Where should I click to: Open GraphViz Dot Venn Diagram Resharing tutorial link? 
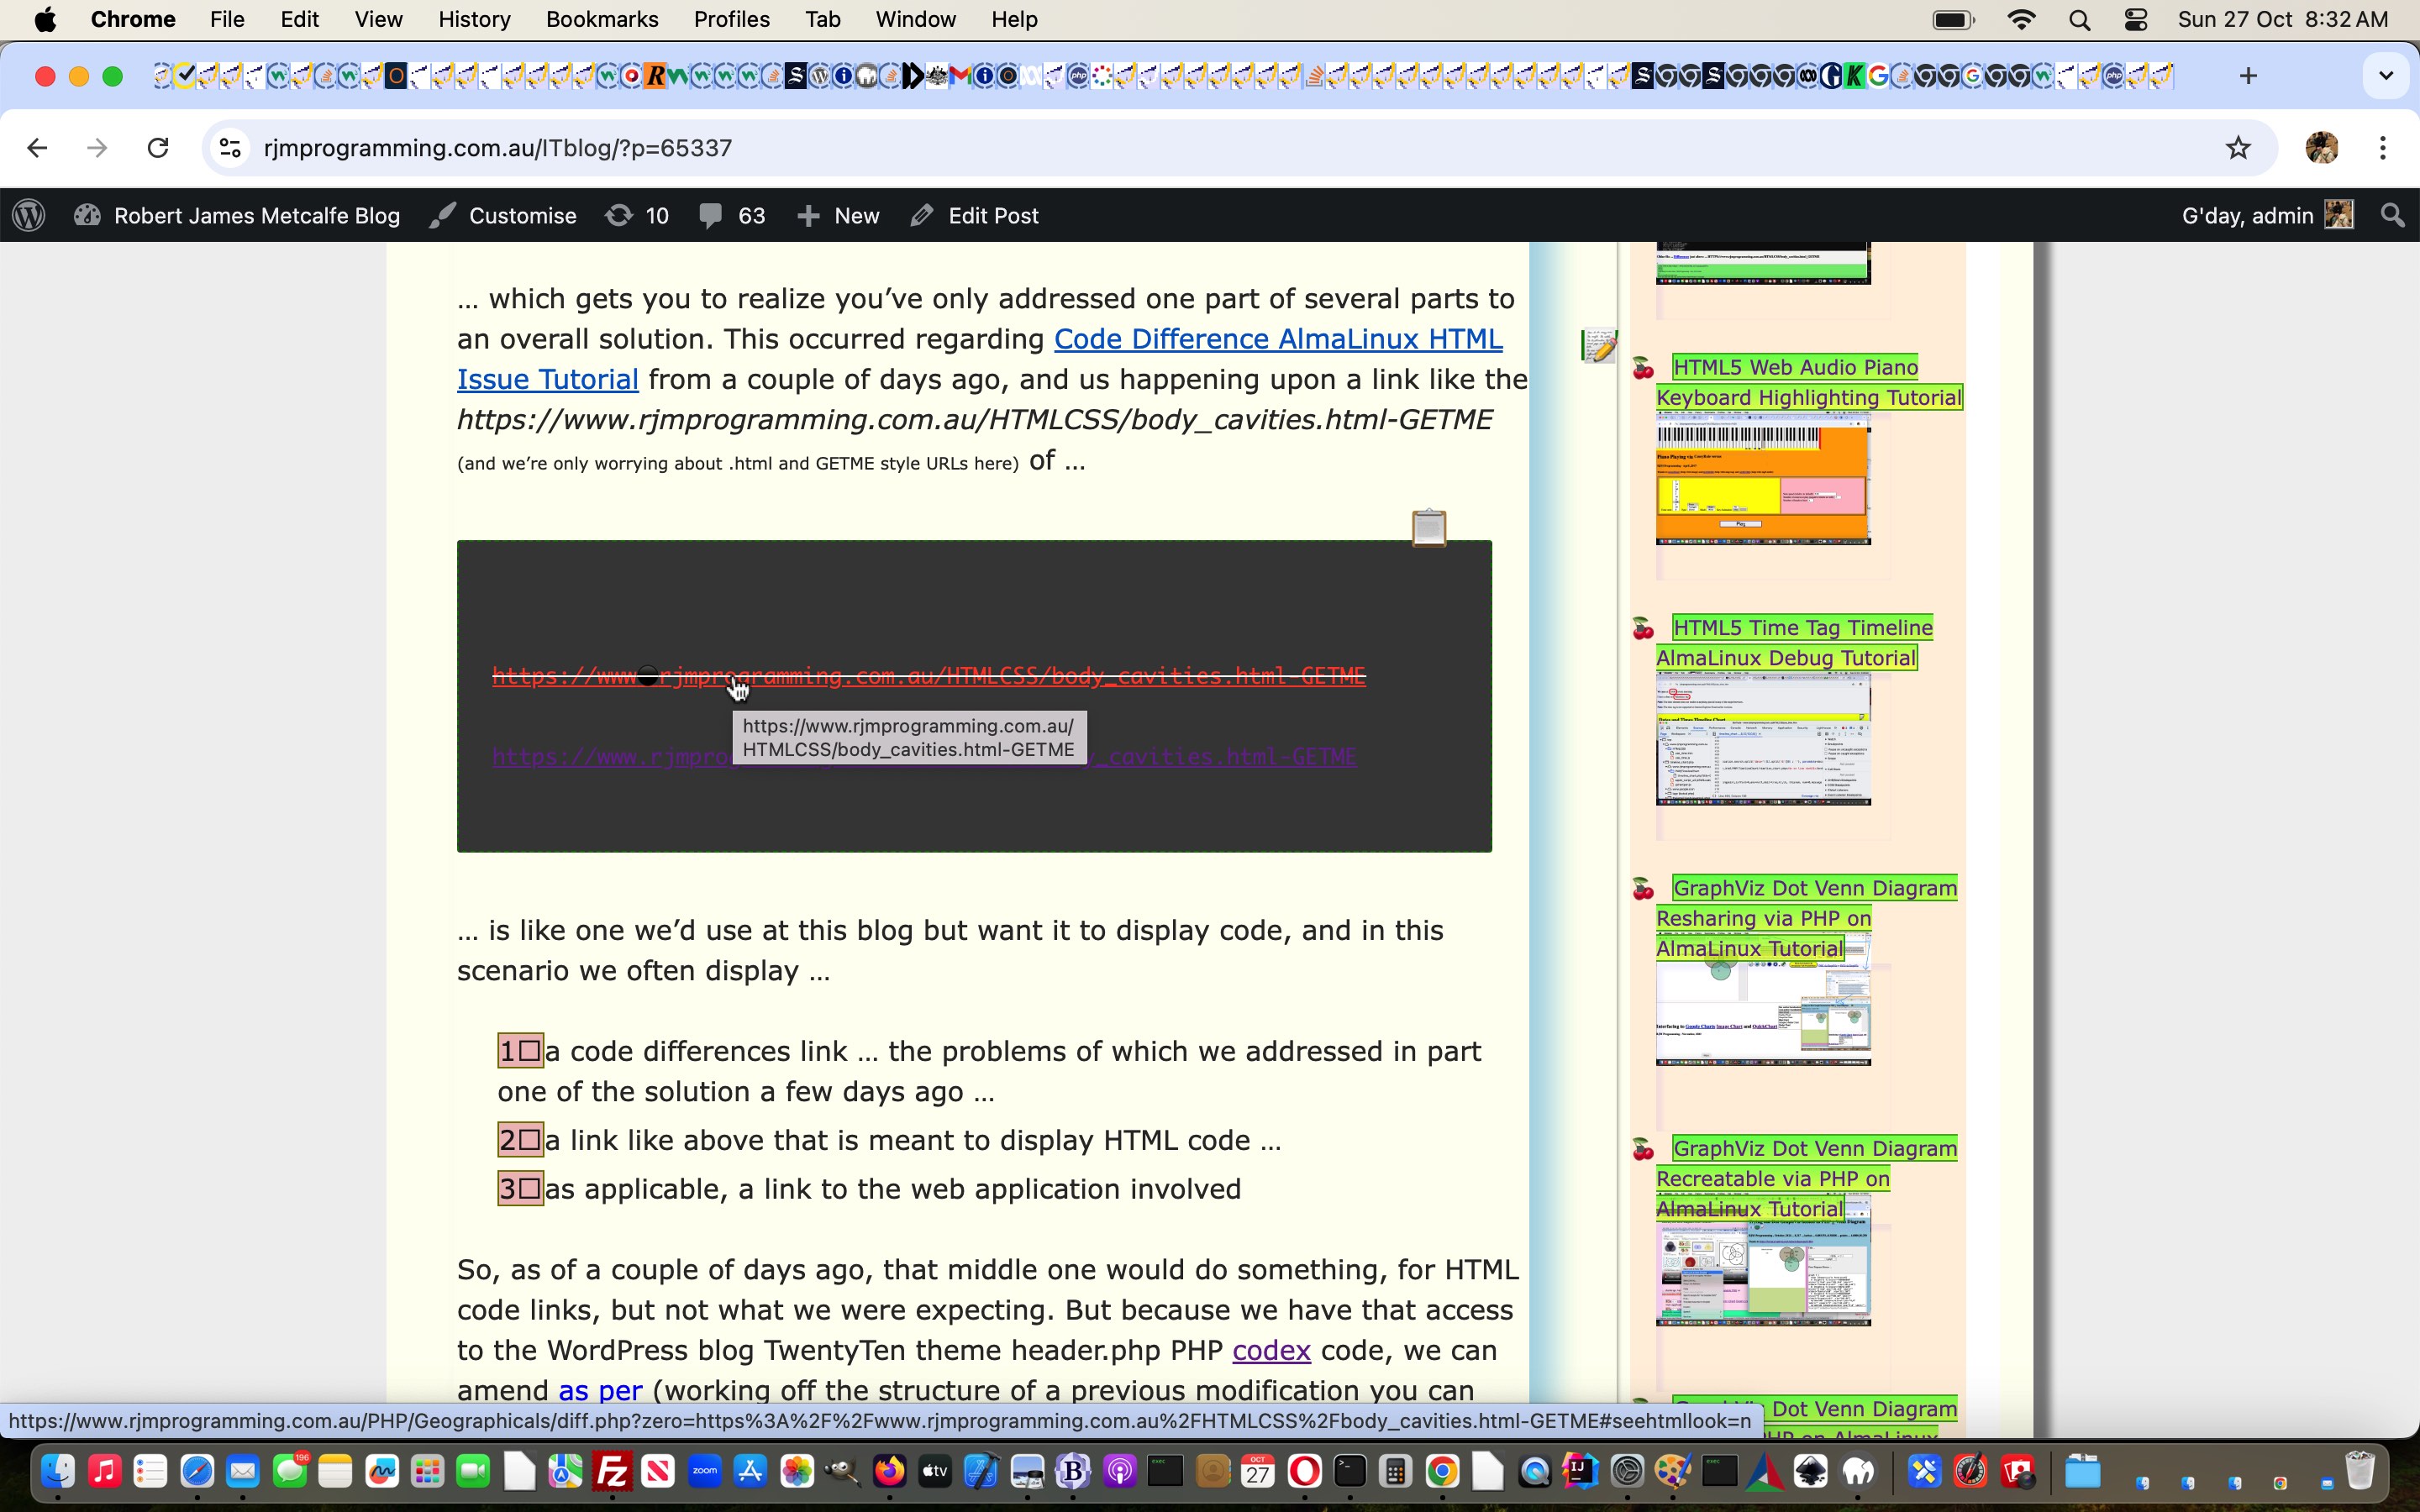click(1807, 917)
